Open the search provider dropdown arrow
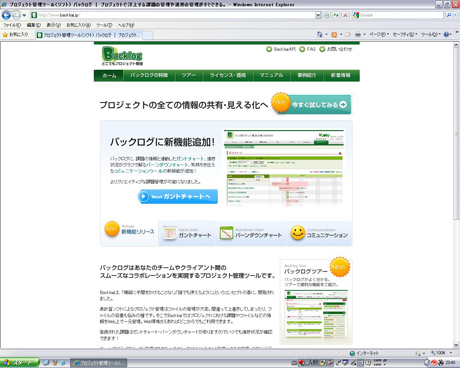 455,15
